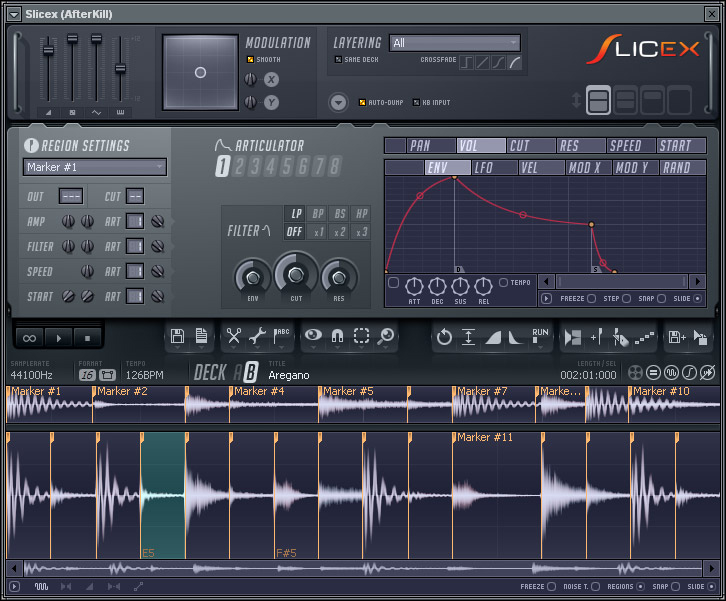Enable envelope editor Step option
Viewport: 726px width, 601px height.
click(x=626, y=299)
